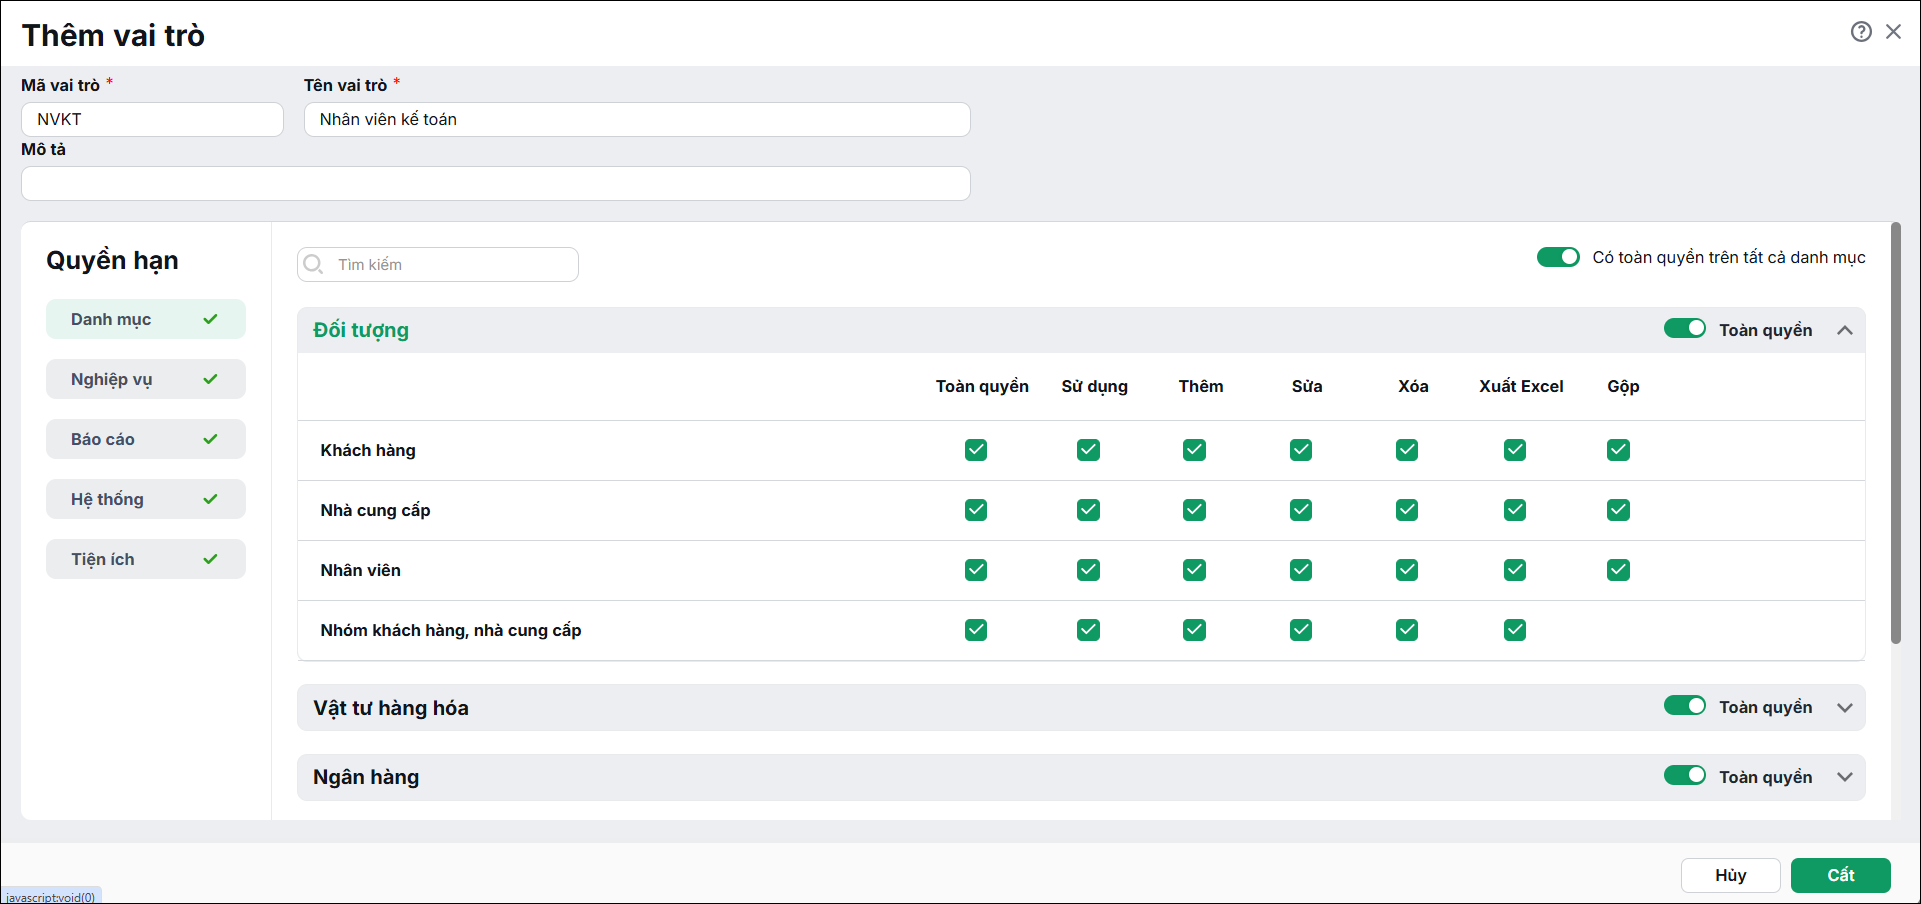Focus the Tìm kiếm search field
Screen dimensions: 1921x904
(x=438, y=264)
